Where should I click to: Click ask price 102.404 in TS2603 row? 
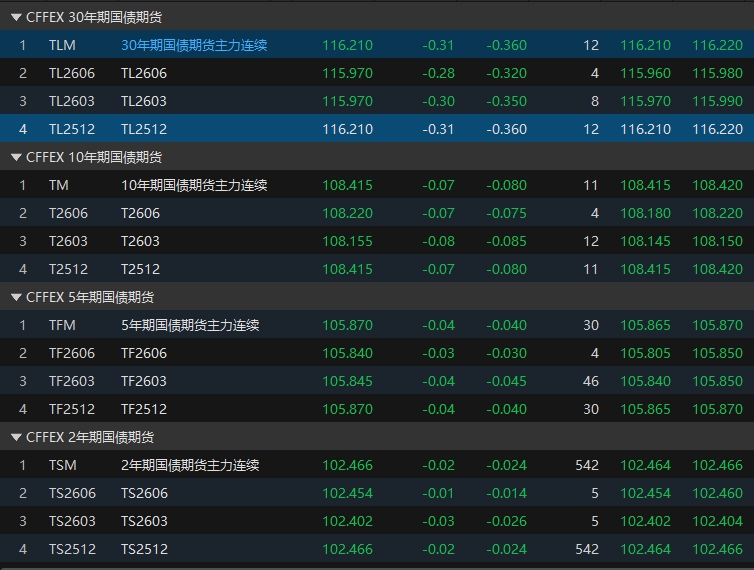[717, 521]
